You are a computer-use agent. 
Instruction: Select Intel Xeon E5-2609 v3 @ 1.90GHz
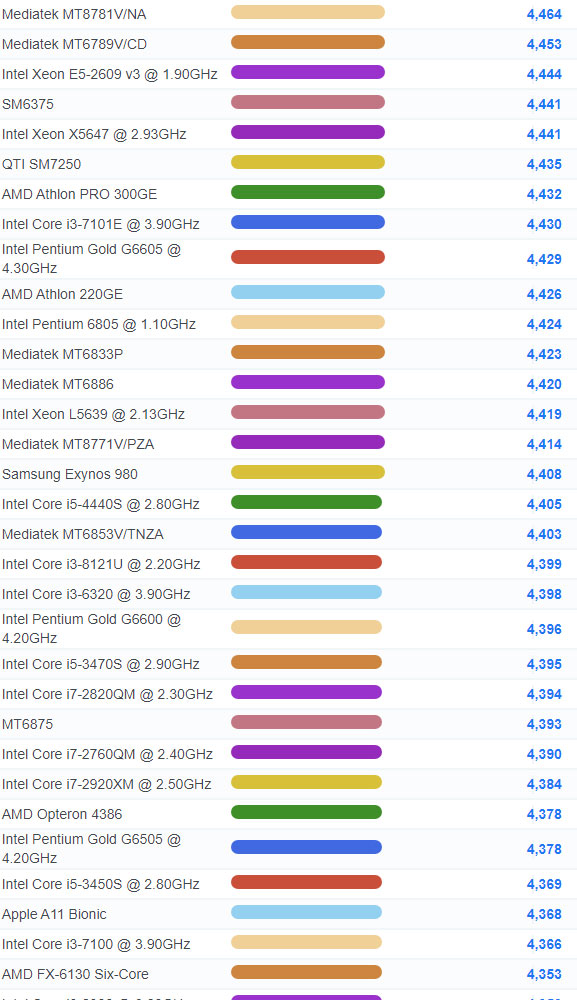(x=110, y=74)
